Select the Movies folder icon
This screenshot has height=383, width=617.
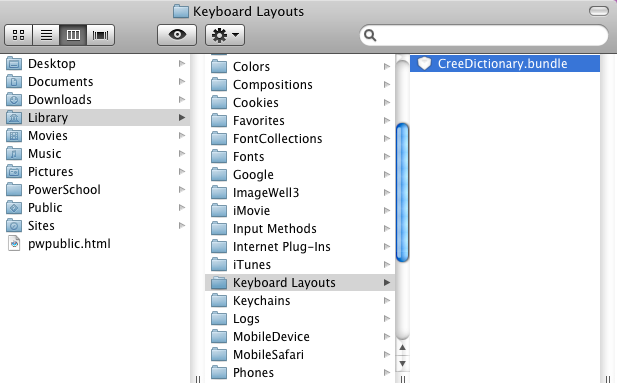point(14,136)
